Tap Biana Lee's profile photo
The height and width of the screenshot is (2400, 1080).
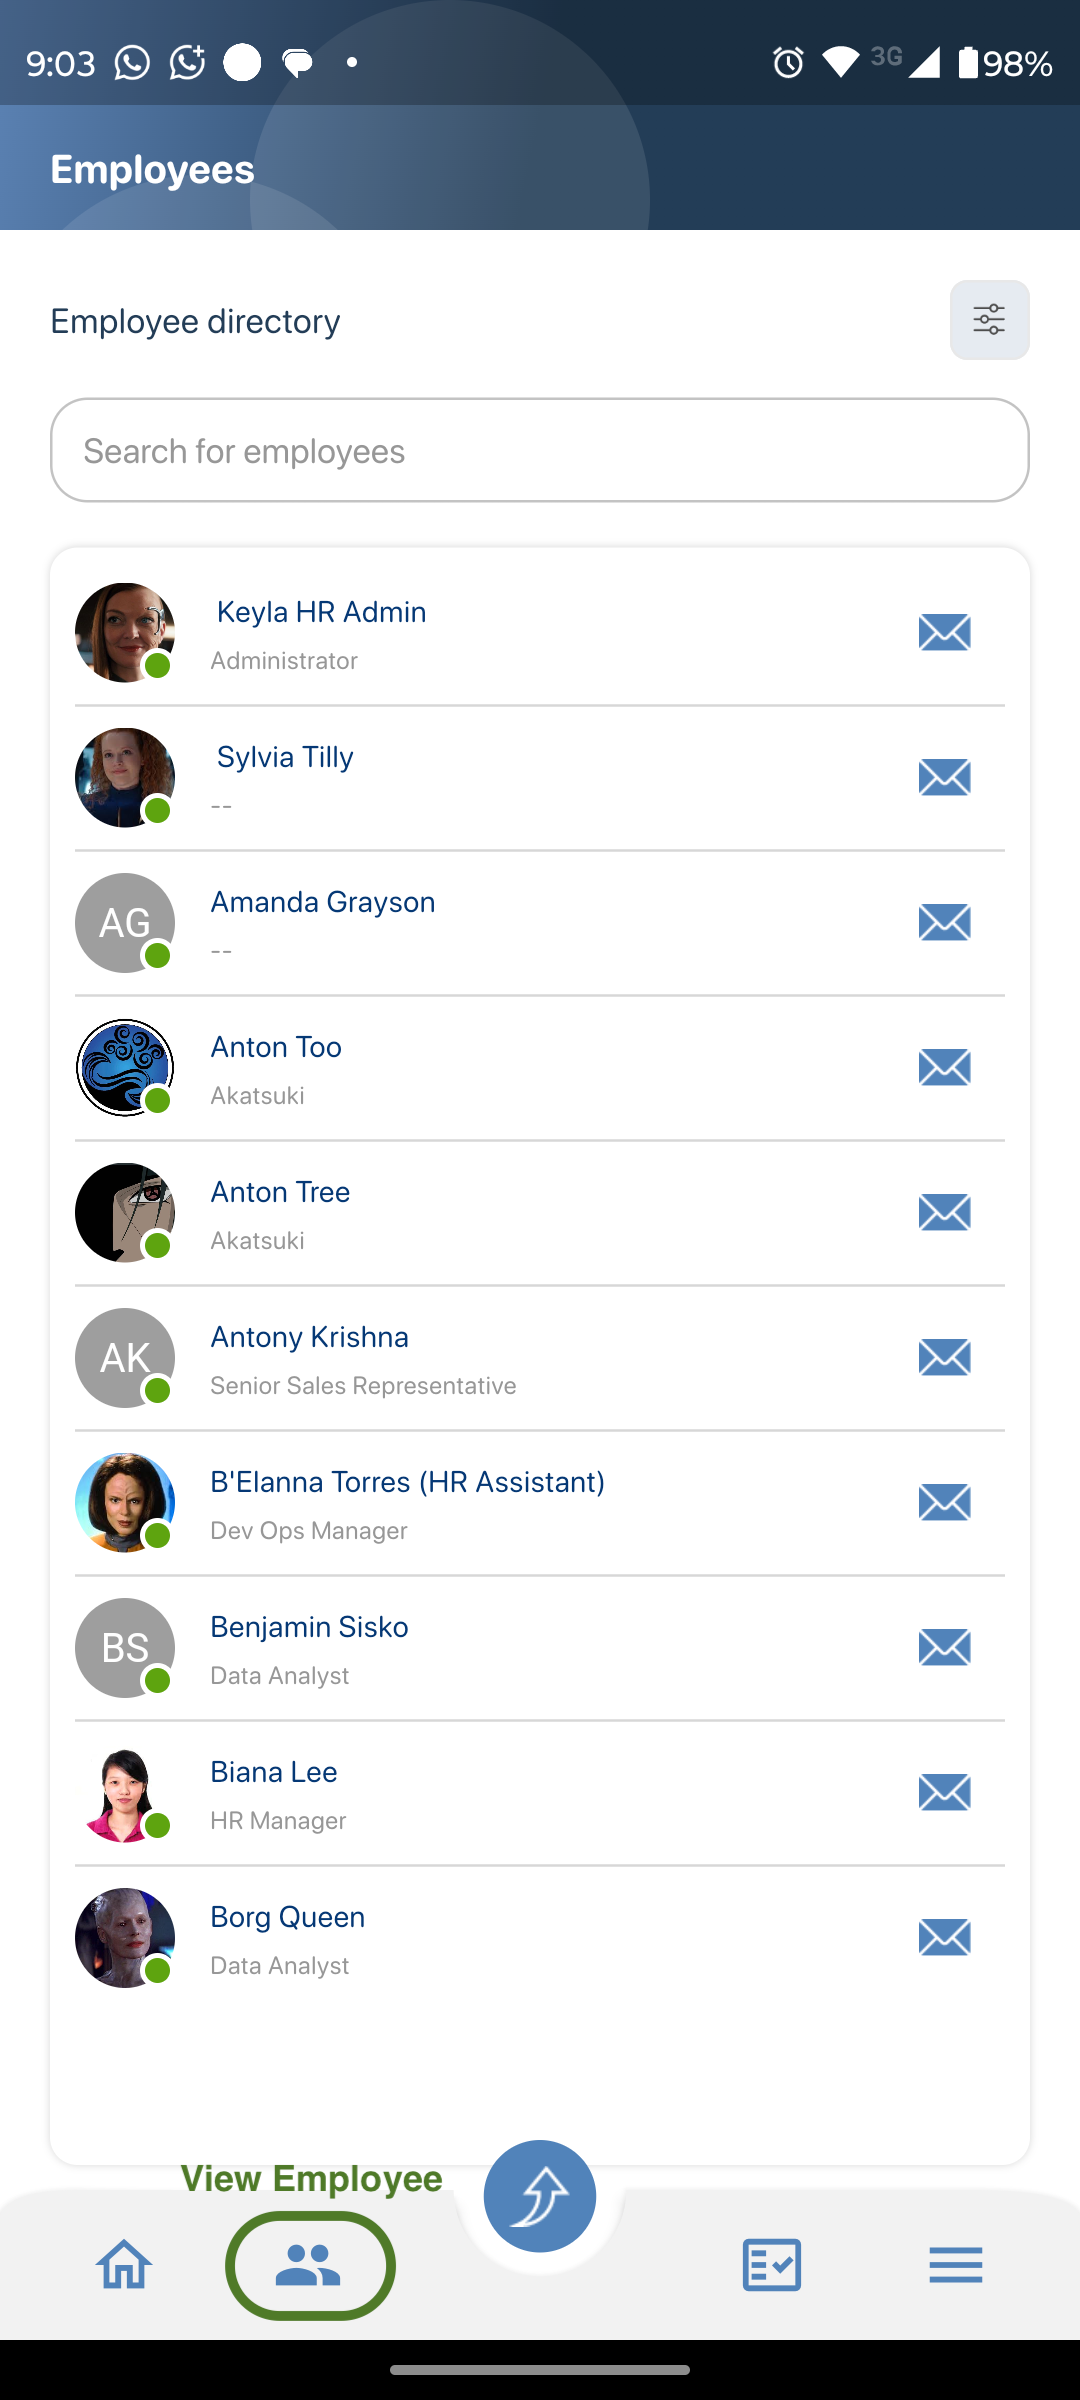125,1793
